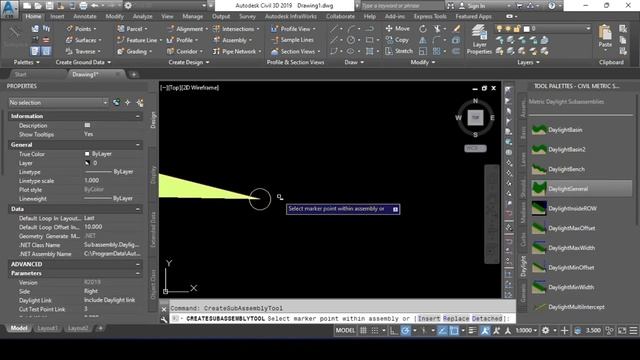Select the Daylight palette tab
The height and width of the screenshot is (360, 640).
523,266
